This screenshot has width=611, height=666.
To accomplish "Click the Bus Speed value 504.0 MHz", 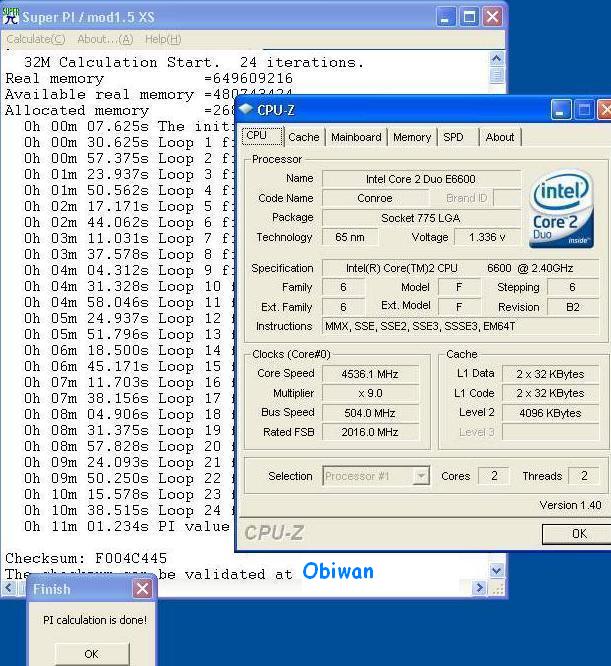I will pos(370,413).
